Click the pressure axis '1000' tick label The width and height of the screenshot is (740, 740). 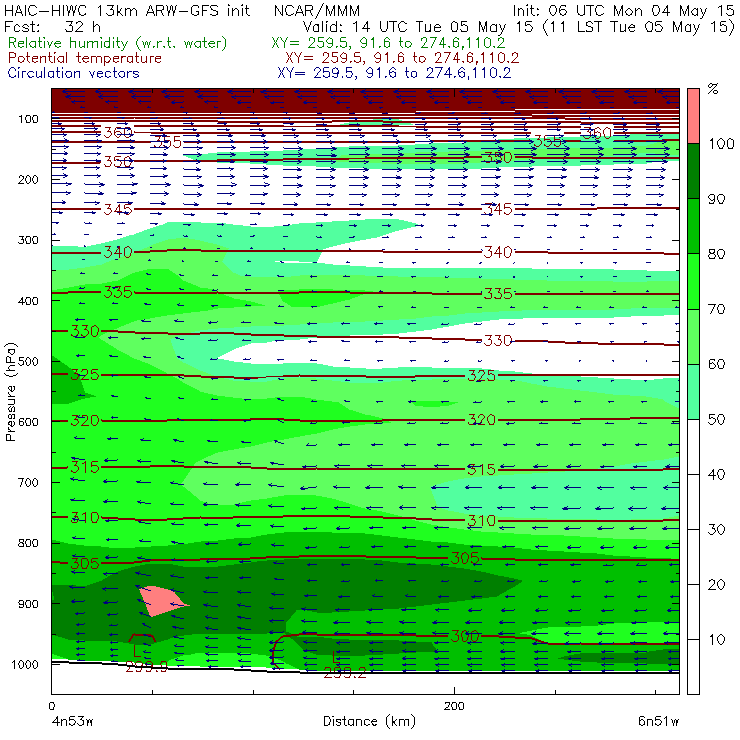[25, 664]
